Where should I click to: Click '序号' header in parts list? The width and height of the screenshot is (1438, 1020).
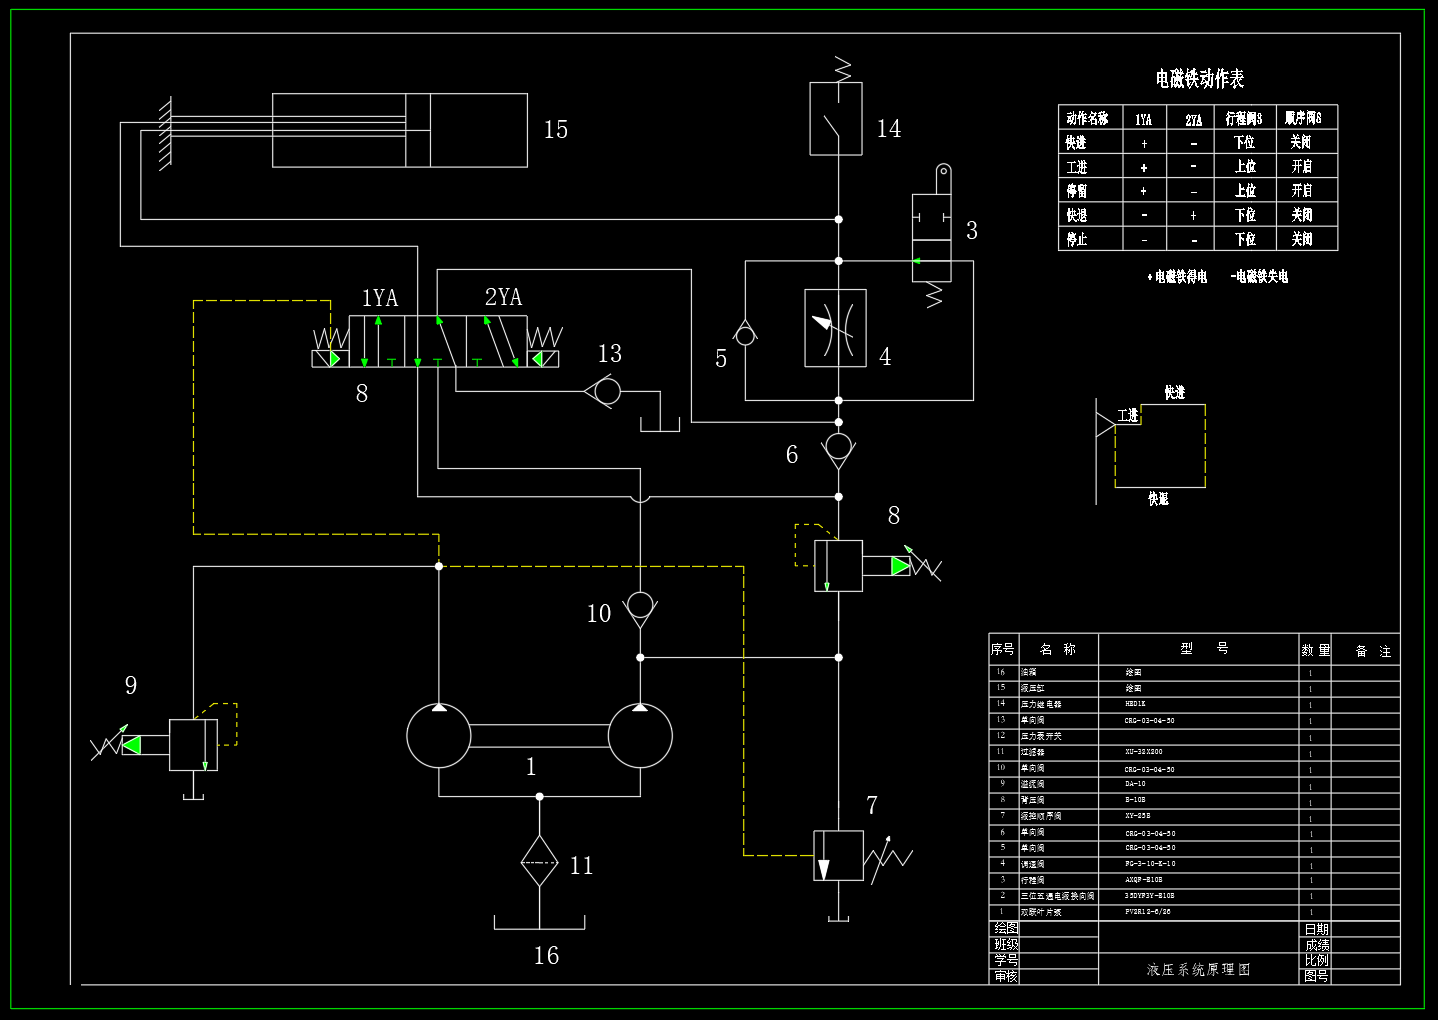coord(1003,649)
